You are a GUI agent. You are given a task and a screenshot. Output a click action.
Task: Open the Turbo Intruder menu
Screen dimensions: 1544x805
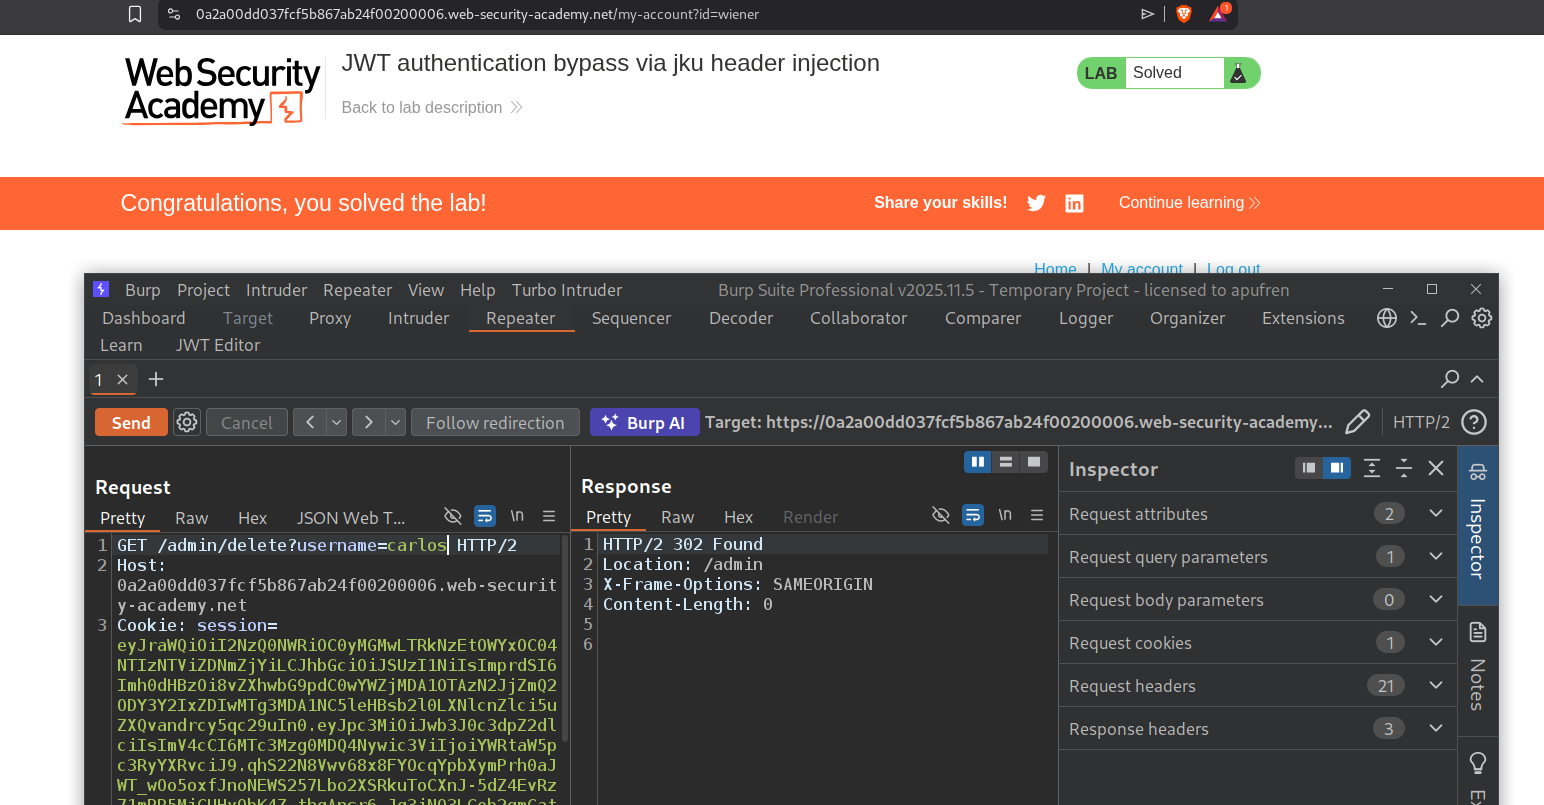coord(566,290)
